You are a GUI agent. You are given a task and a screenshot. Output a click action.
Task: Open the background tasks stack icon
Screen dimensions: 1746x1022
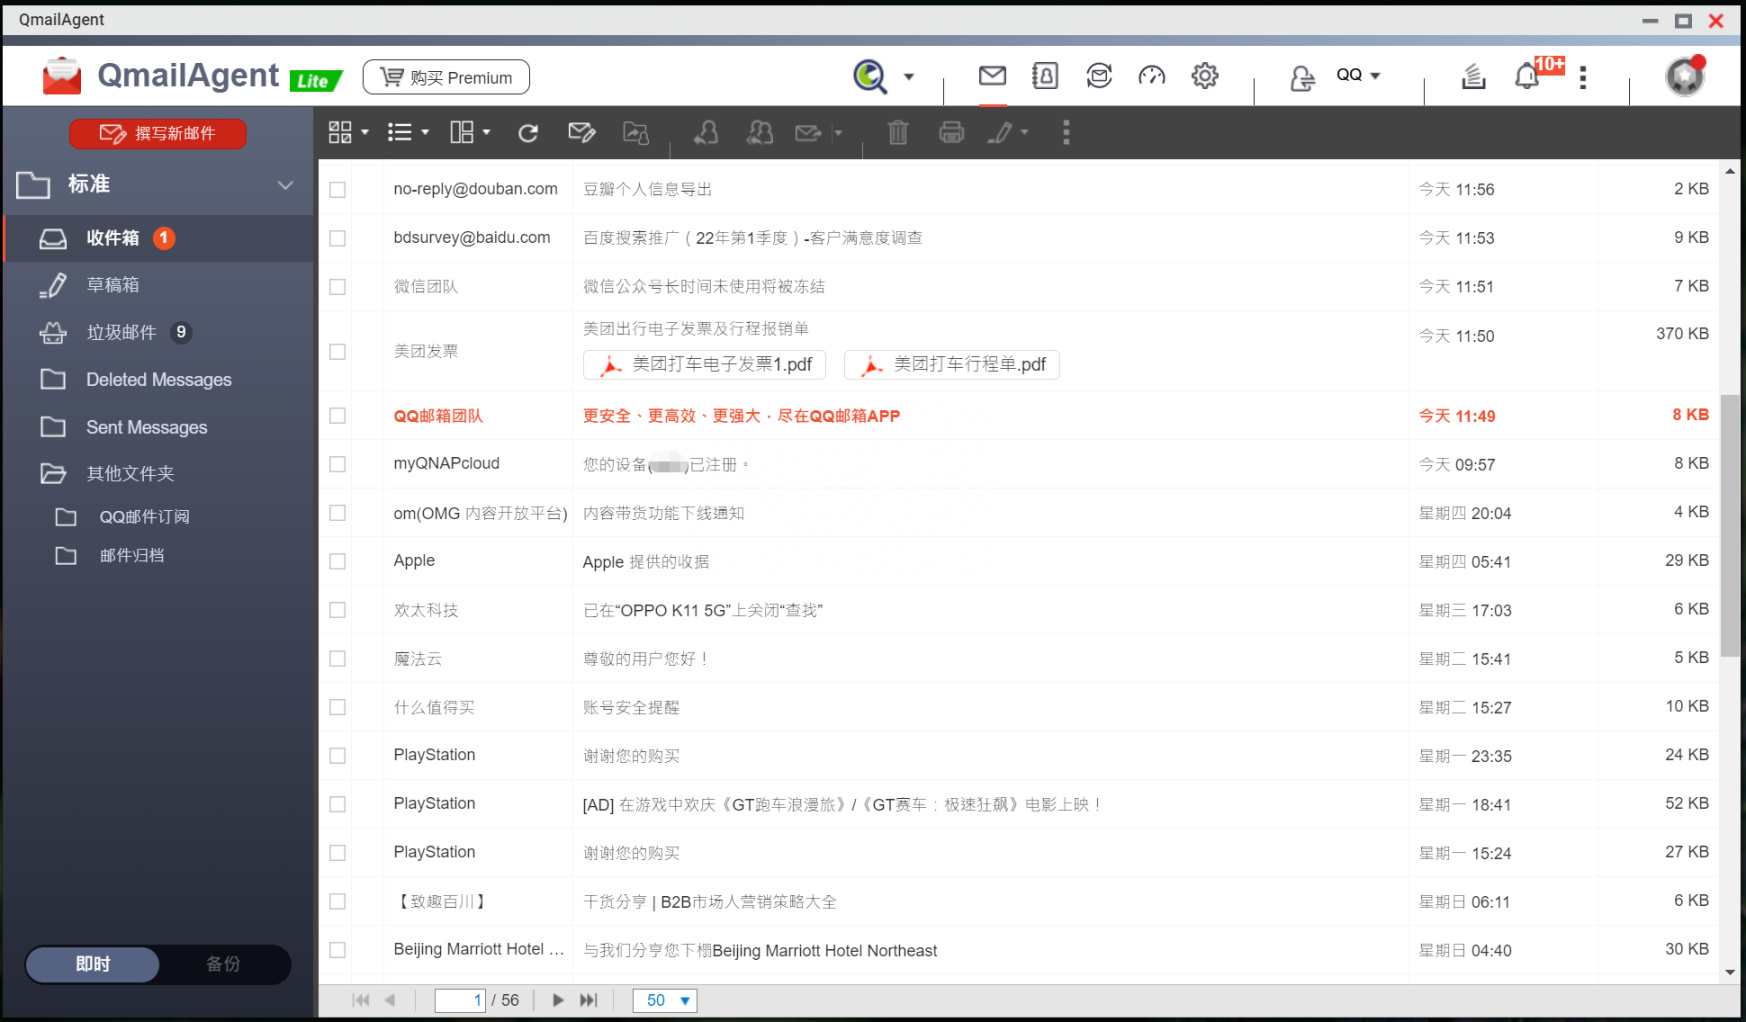click(x=1473, y=76)
